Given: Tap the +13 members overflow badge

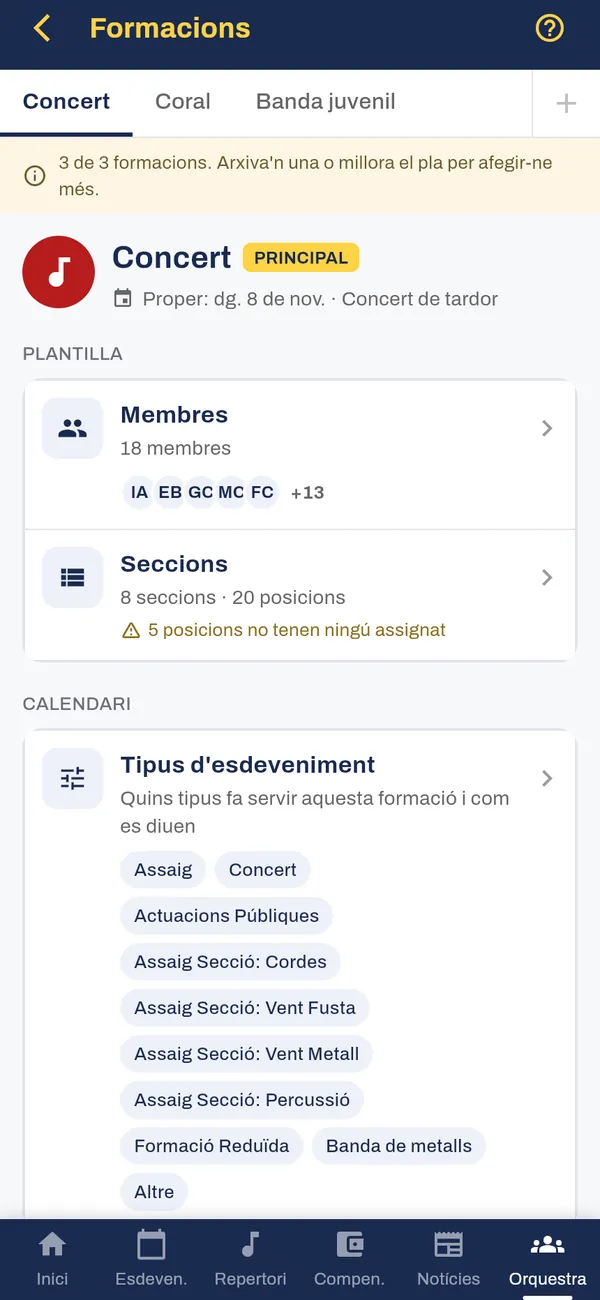Looking at the screenshot, I should click(307, 492).
